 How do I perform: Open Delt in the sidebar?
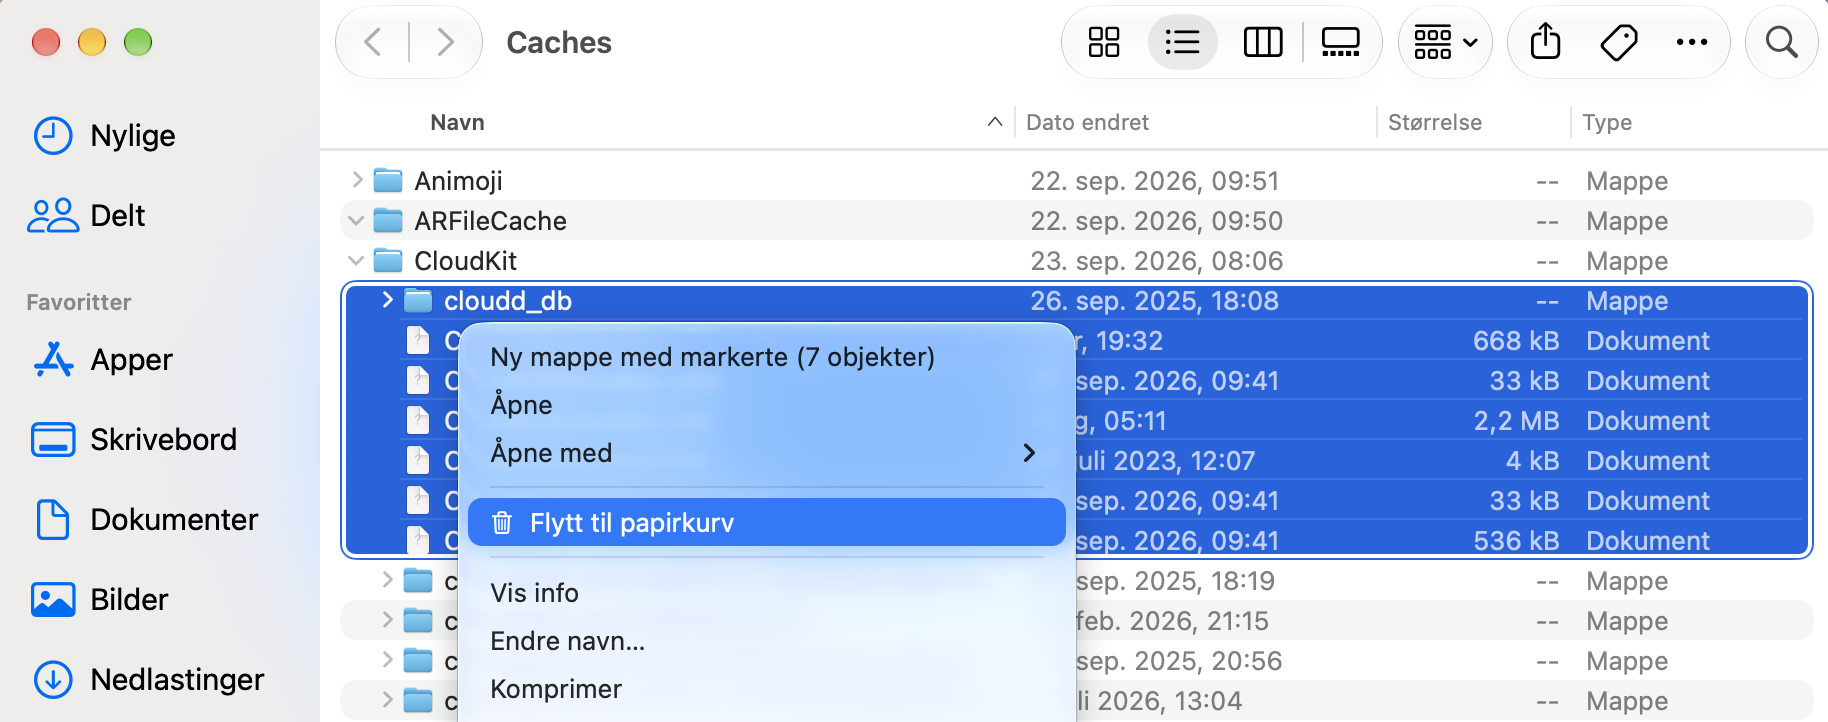[x=88, y=215]
